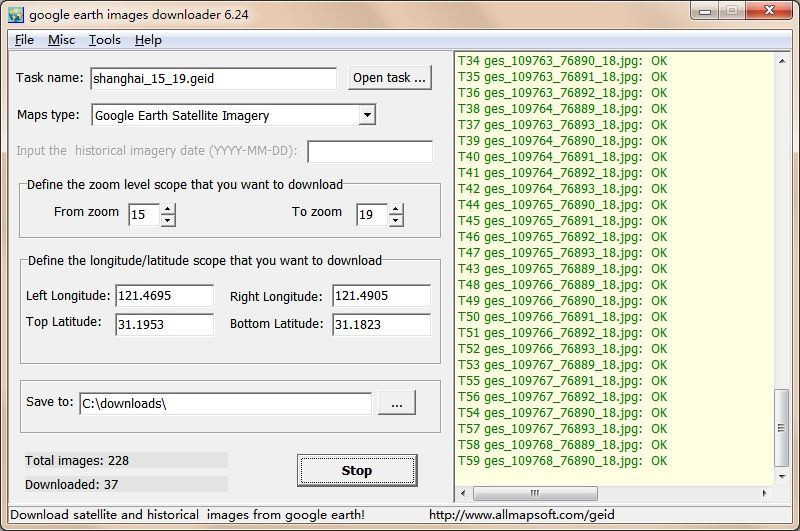Click the allmapsoft.com/geid URL in status bar
The height and width of the screenshot is (531, 800).
(521, 515)
